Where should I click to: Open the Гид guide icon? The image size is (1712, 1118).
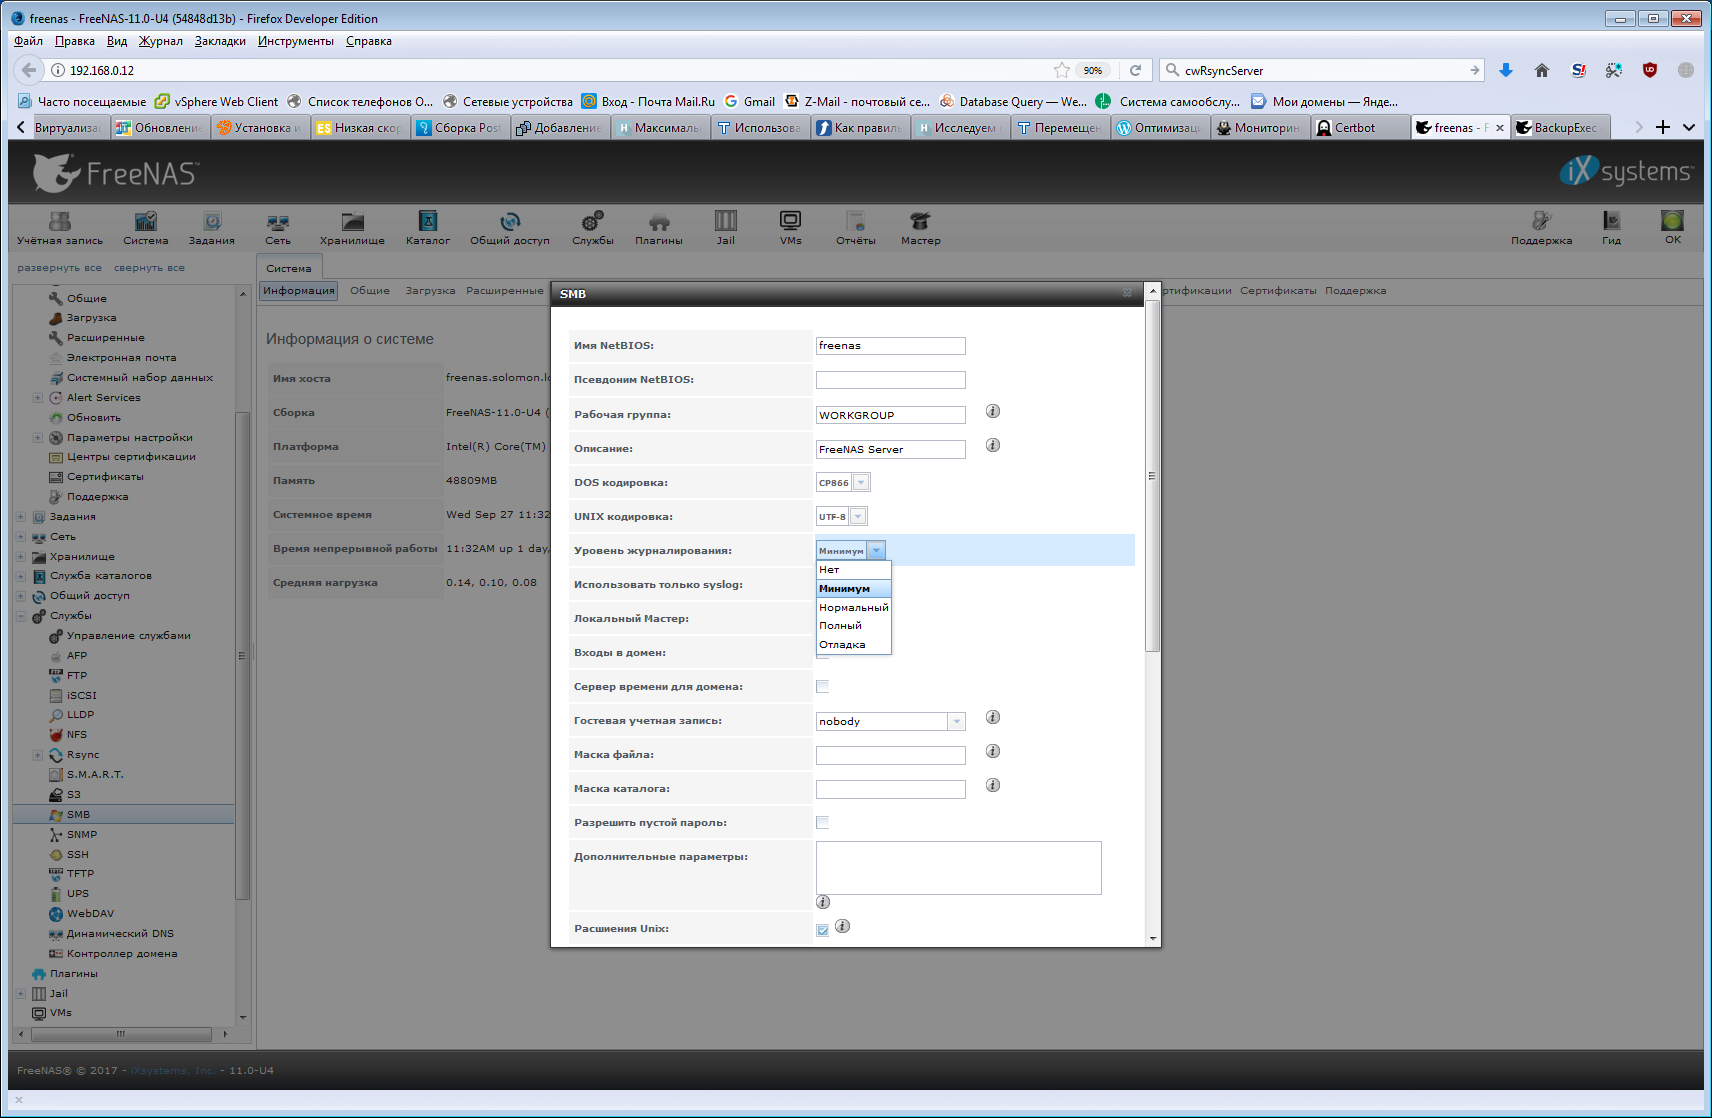click(x=1611, y=228)
